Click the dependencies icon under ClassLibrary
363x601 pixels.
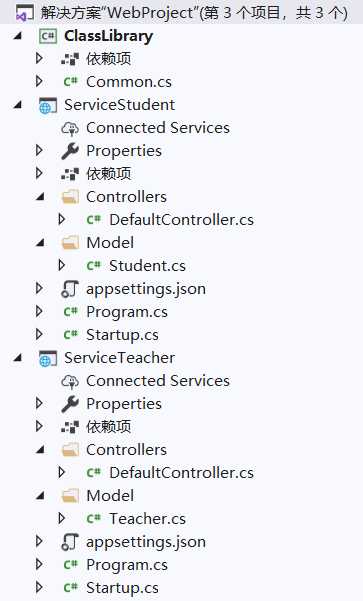[70, 59]
